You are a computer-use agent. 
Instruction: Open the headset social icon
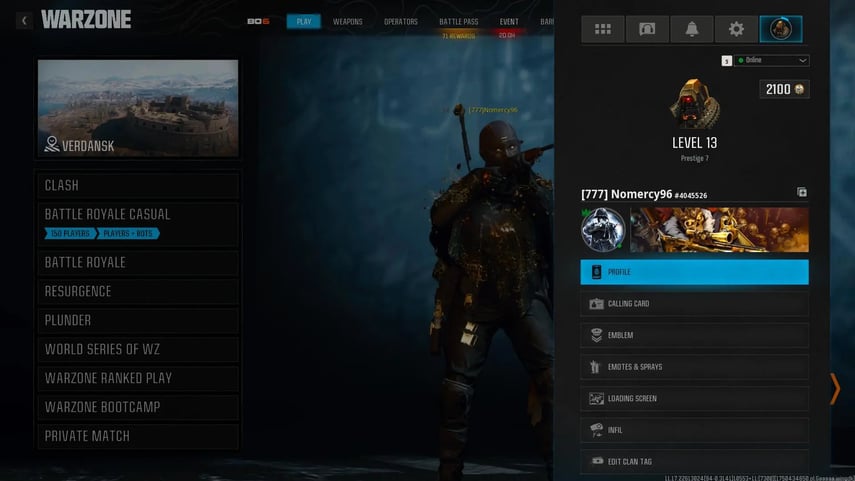(x=647, y=29)
